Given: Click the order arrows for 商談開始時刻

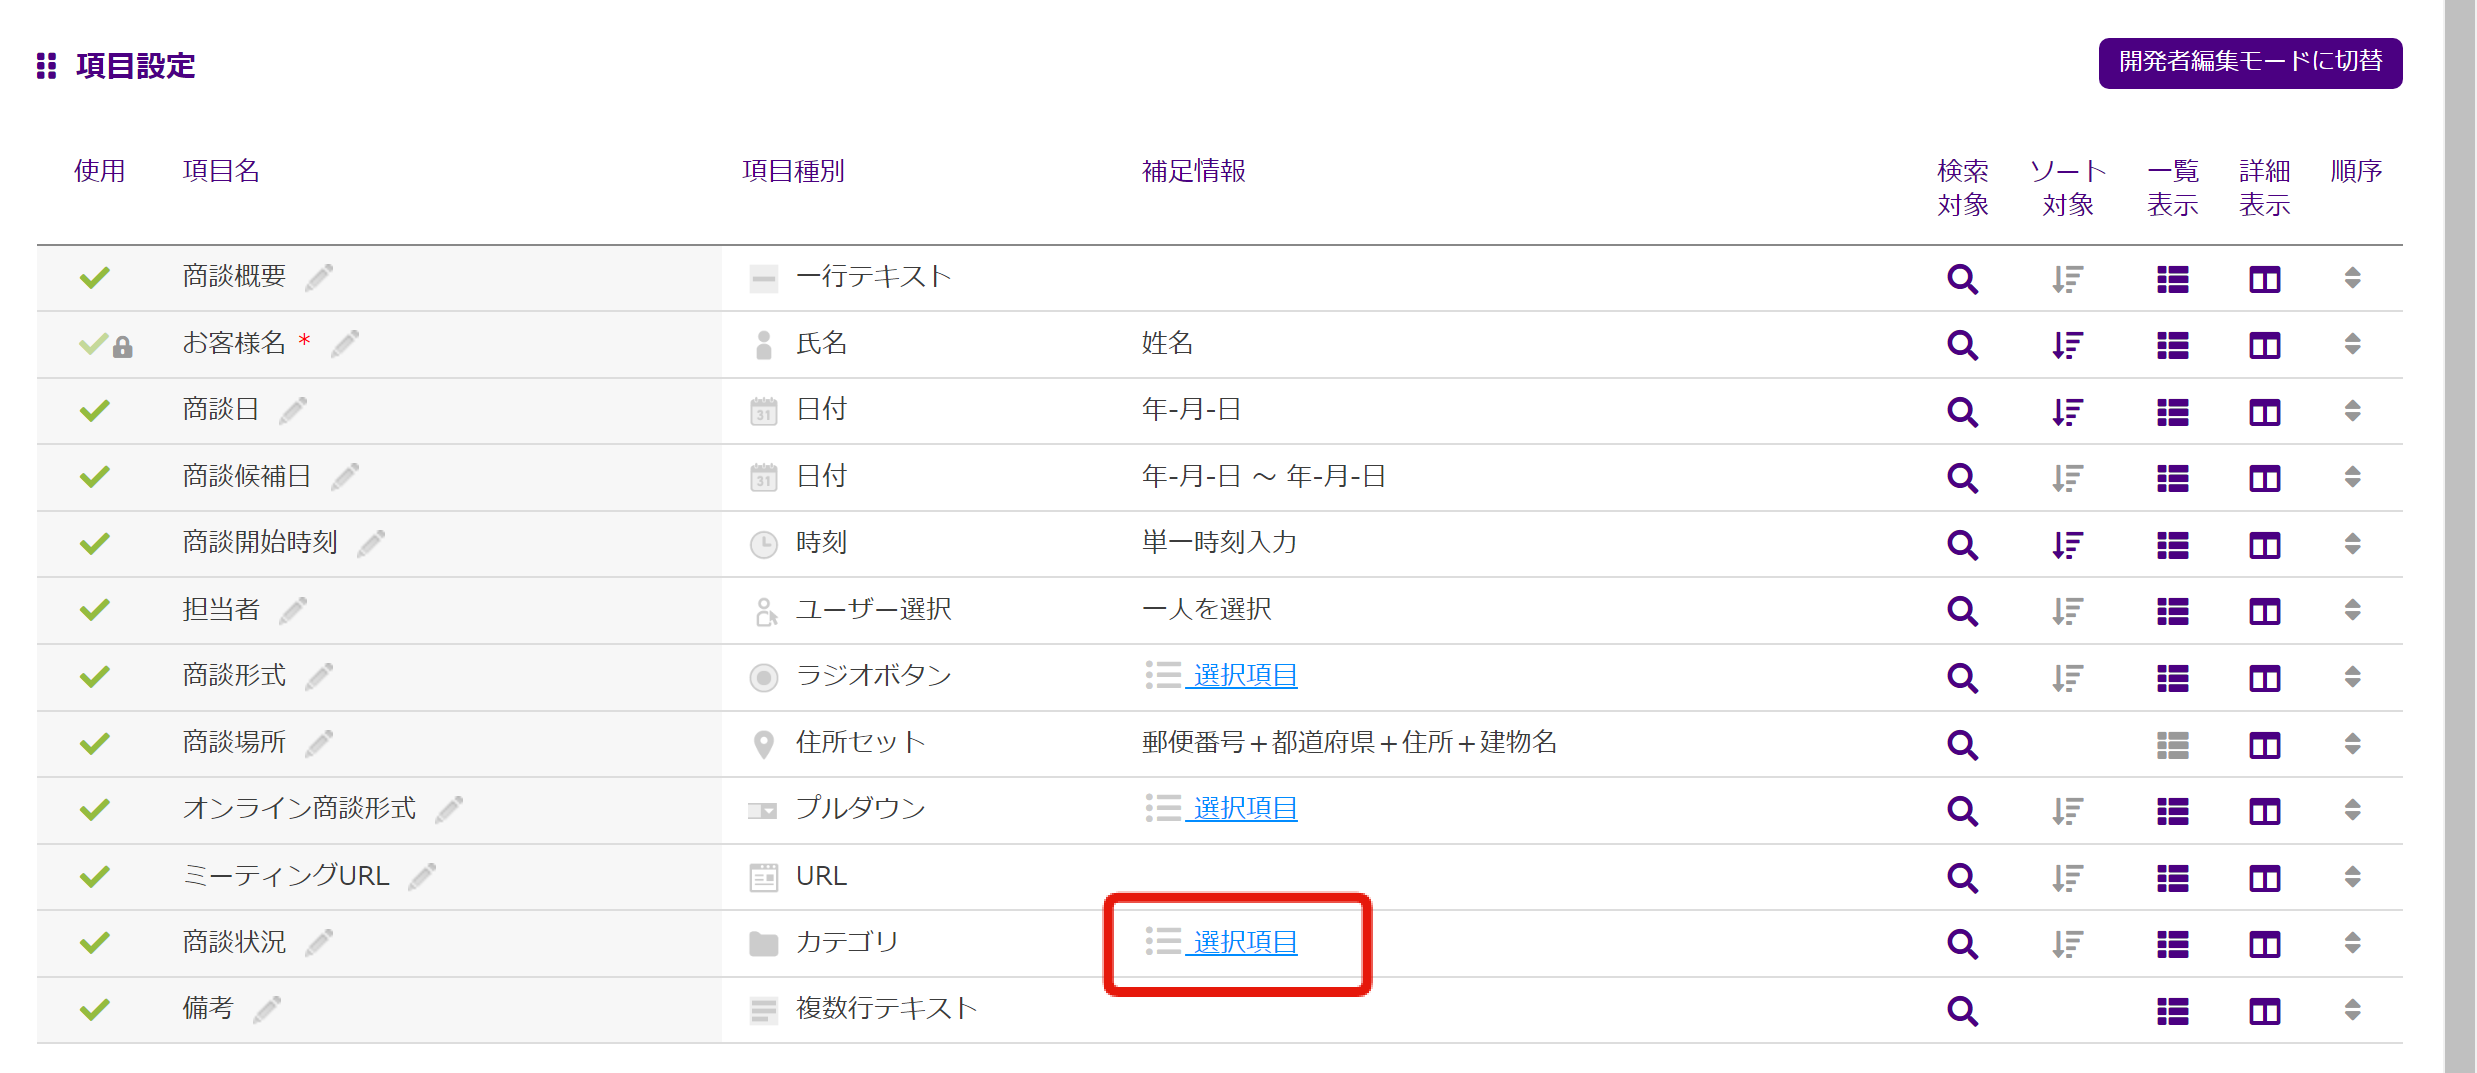Looking at the screenshot, I should pyautogui.click(x=2353, y=544).
